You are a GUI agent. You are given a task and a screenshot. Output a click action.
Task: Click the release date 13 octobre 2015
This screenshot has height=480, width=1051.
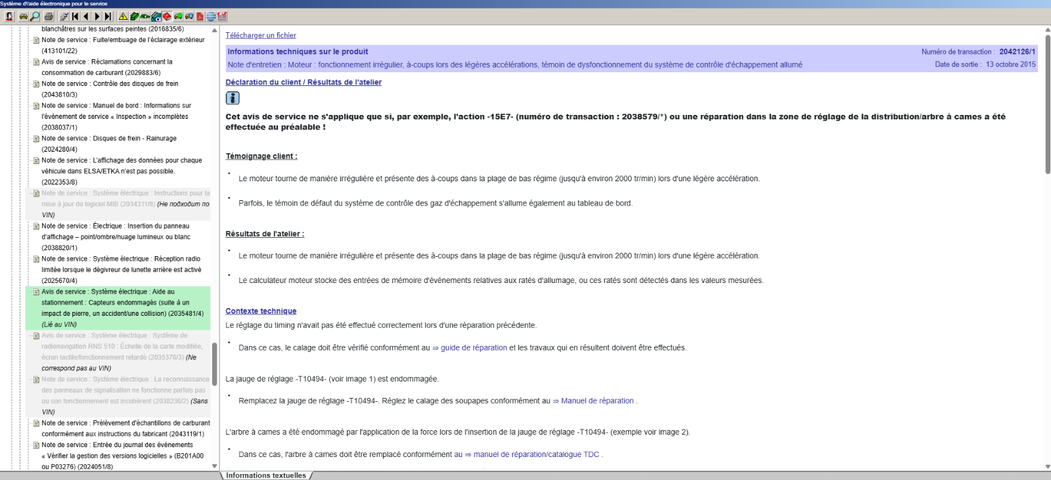[x=1010, y=65]
